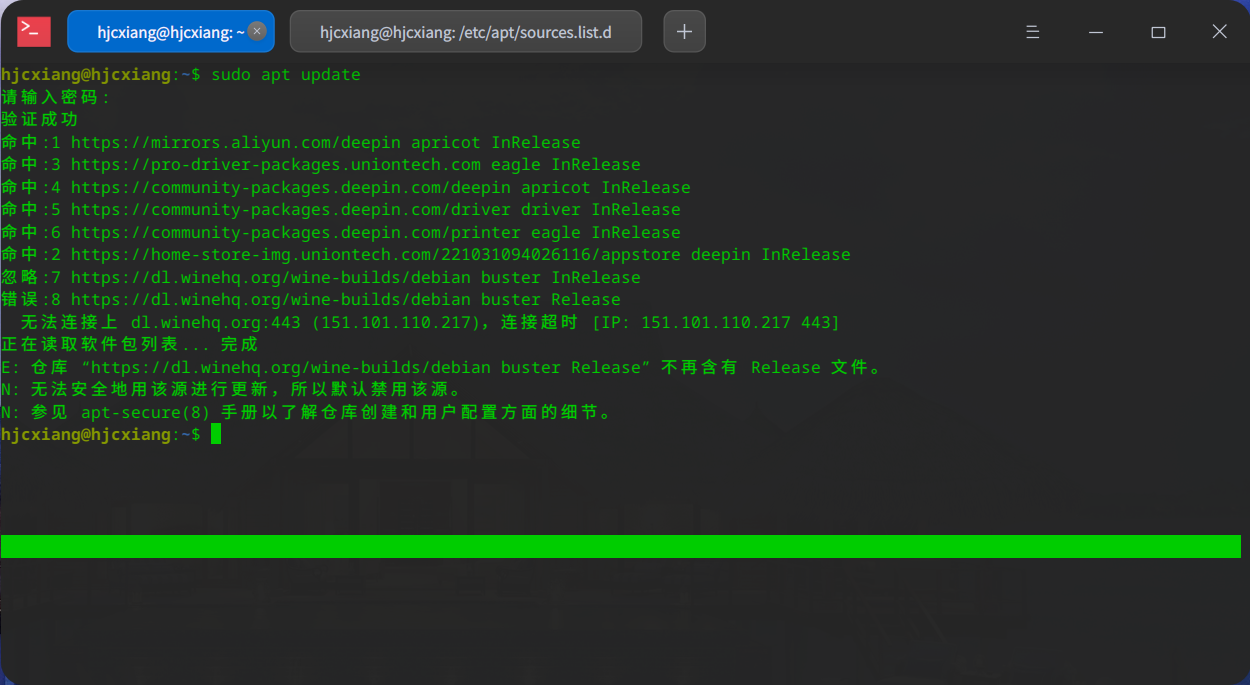This screenshot has height=685, width=1250.
Task: Close the first tab using its x icon
Action: point(257,31)
